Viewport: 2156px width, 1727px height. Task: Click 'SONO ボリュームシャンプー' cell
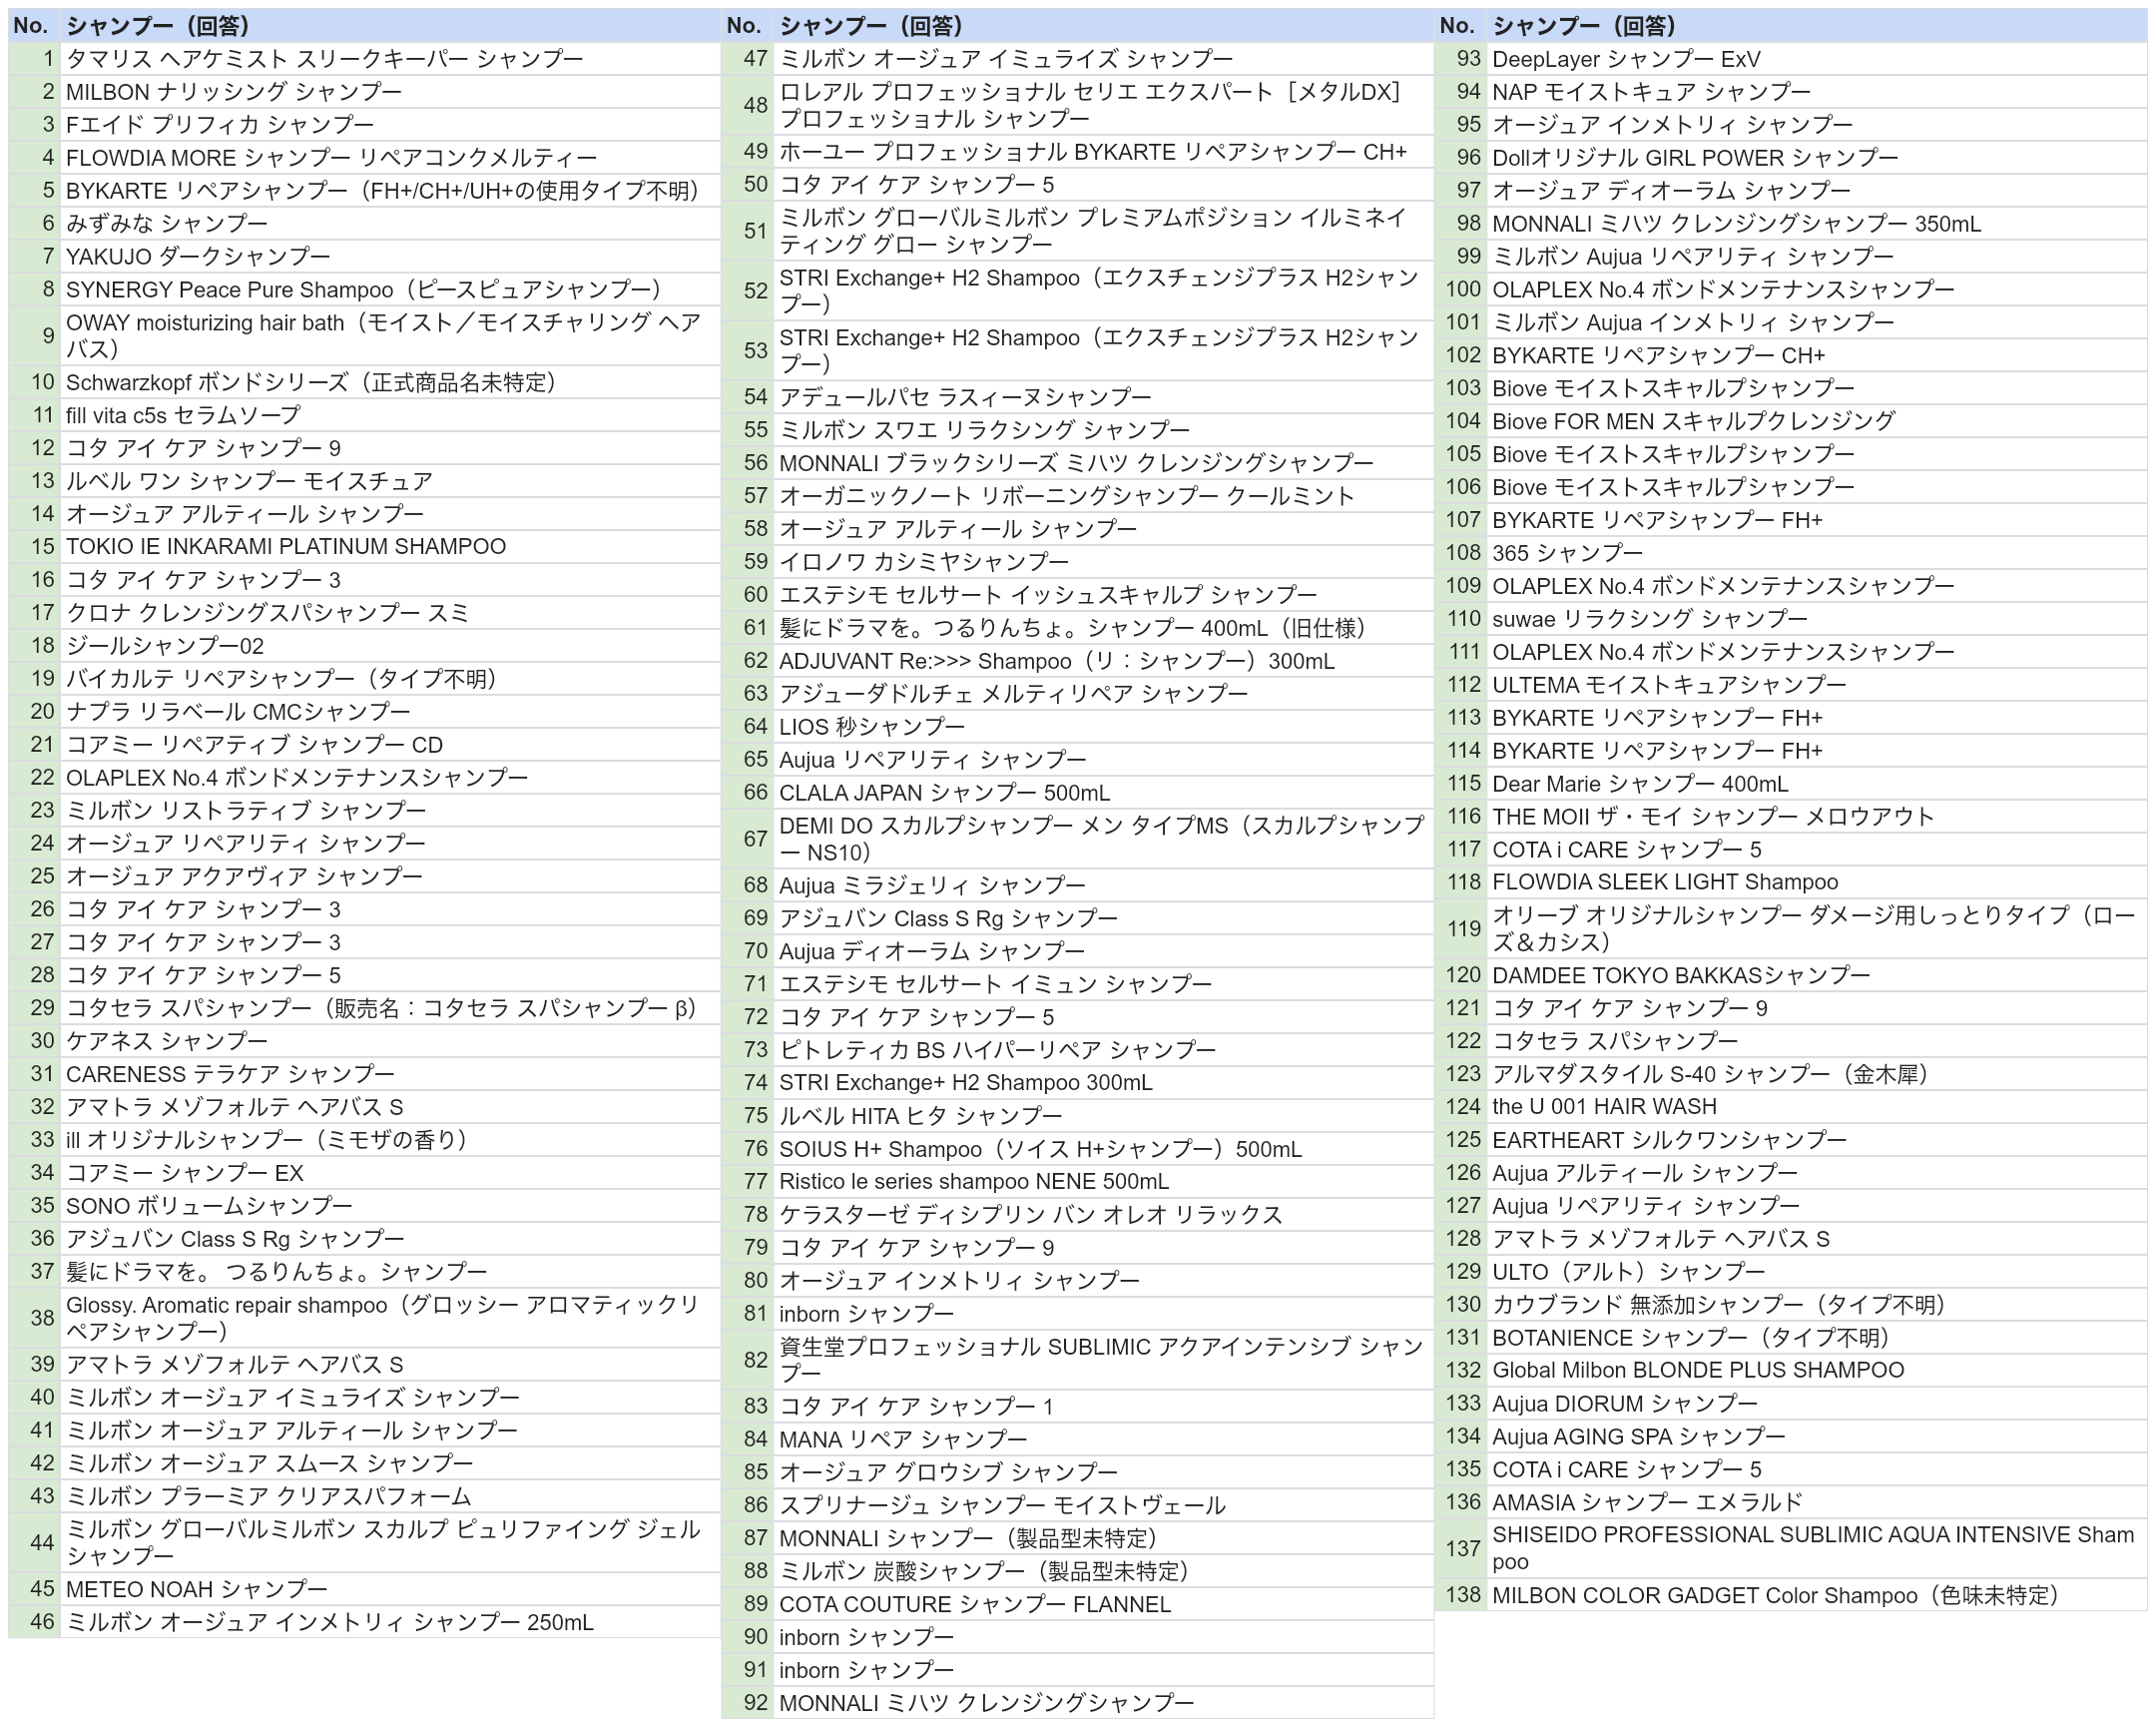(390, 1205)
